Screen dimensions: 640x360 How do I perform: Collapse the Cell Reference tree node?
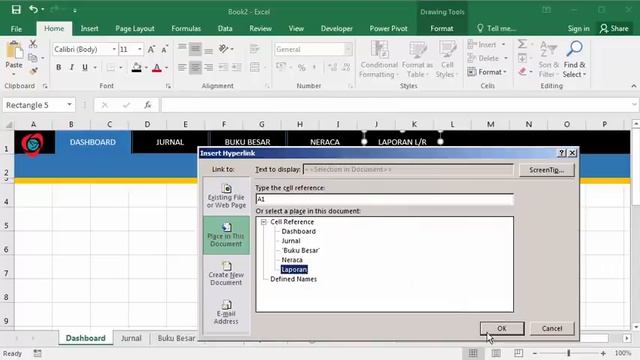click(264, 222)
